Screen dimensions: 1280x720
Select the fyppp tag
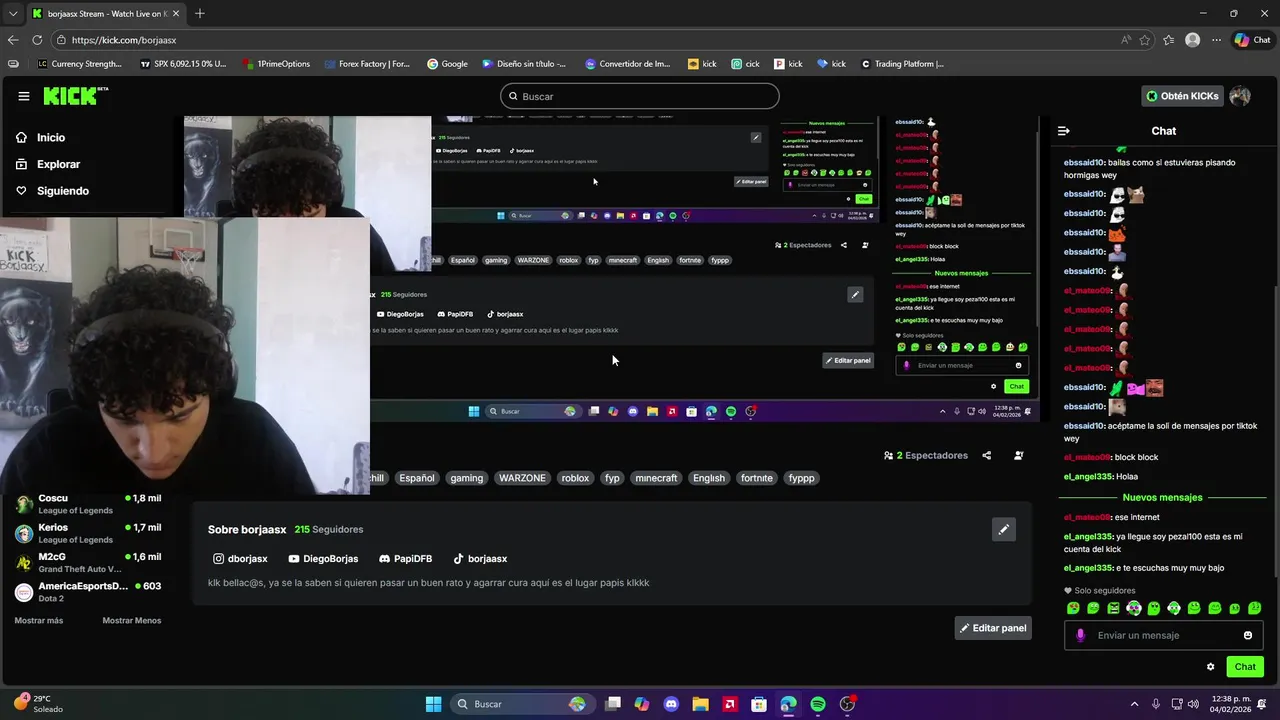[801, 478]
